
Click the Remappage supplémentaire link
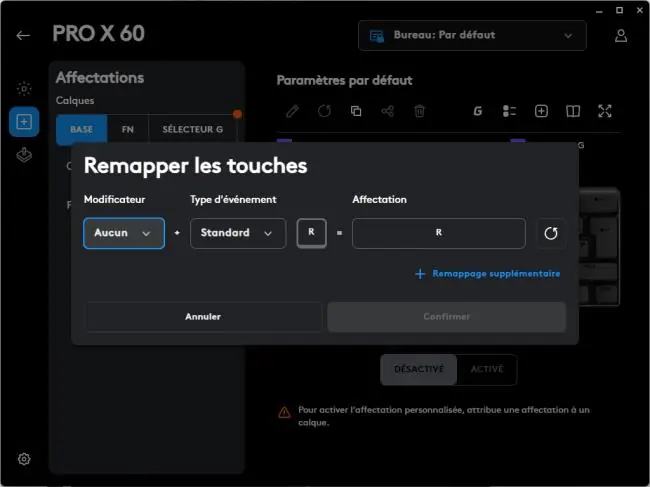[488, 274]
